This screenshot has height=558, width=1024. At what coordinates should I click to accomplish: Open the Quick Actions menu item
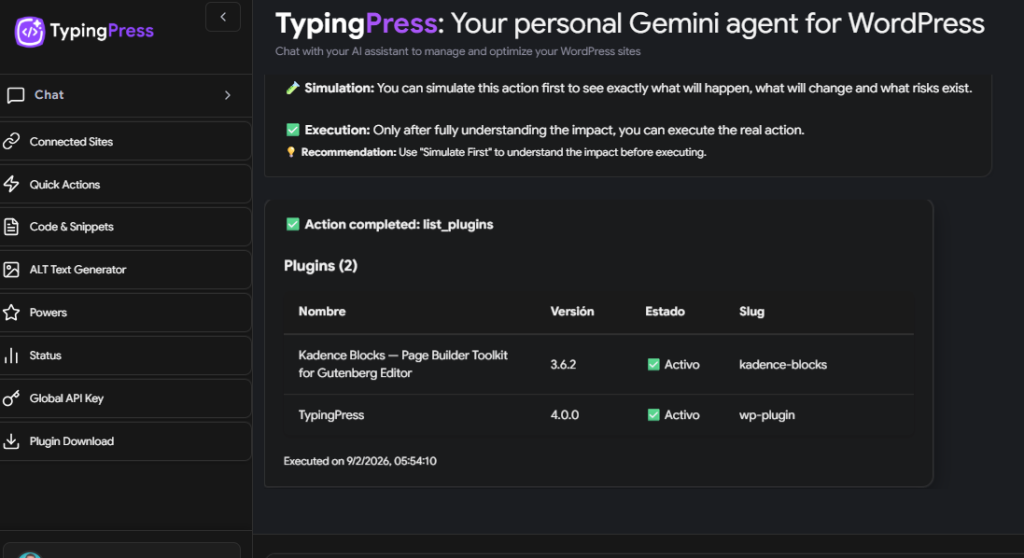pos(65,185)
